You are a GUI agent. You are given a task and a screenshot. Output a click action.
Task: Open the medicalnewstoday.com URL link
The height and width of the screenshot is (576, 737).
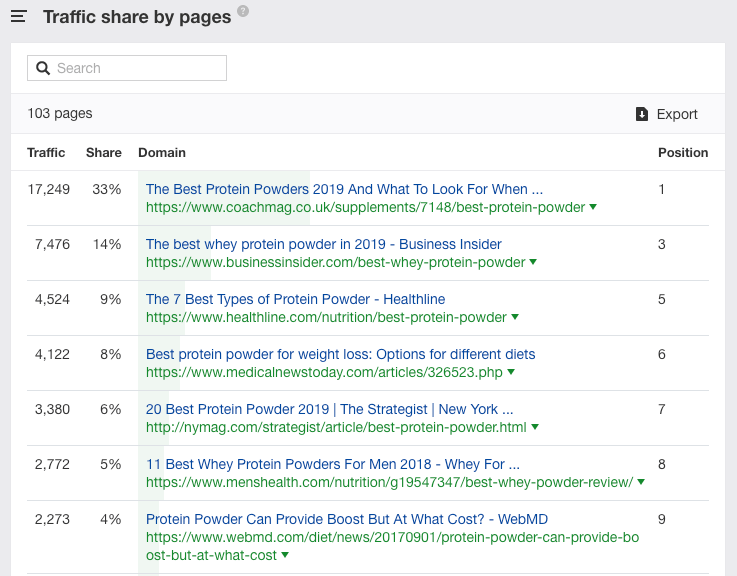point(324,372)
